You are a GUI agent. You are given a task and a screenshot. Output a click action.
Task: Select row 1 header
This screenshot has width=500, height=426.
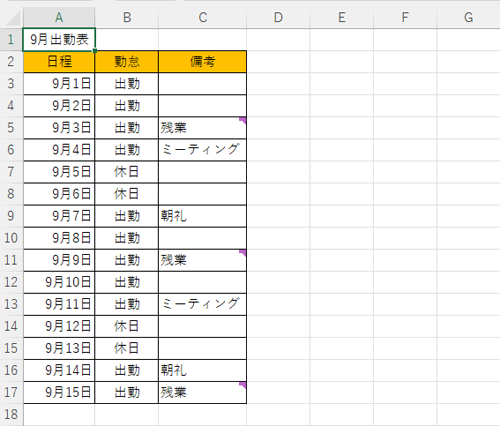[11, 39]
